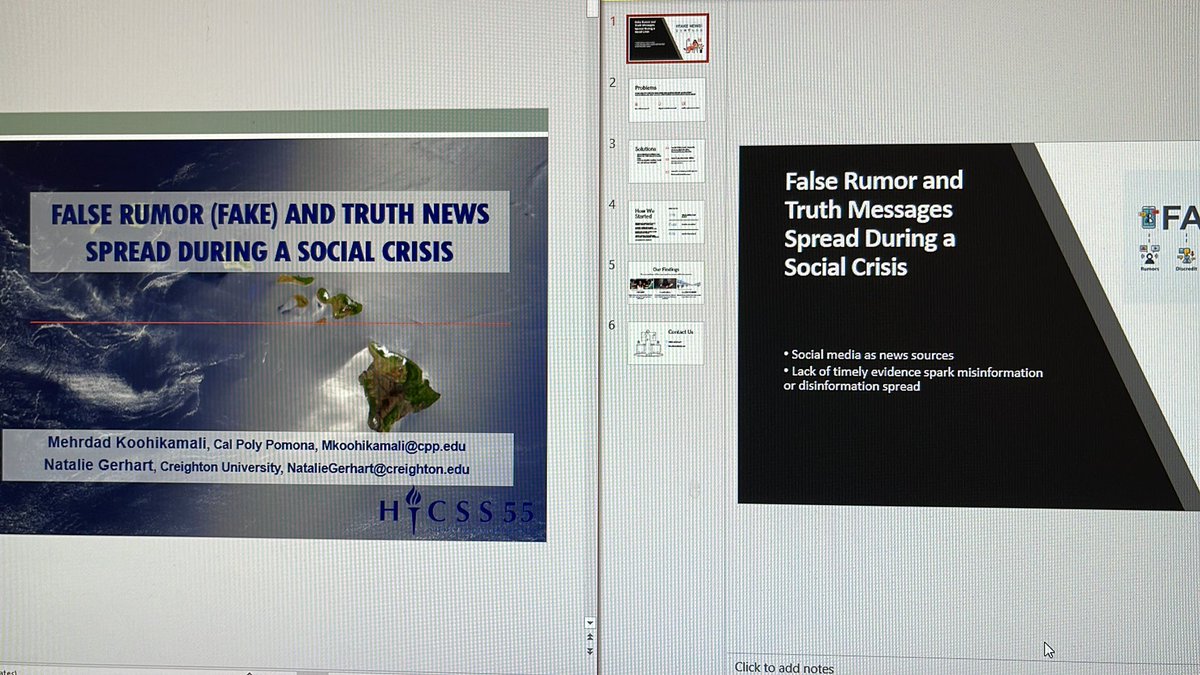Click the scroll down arrow in left window

tap(590, 622)
